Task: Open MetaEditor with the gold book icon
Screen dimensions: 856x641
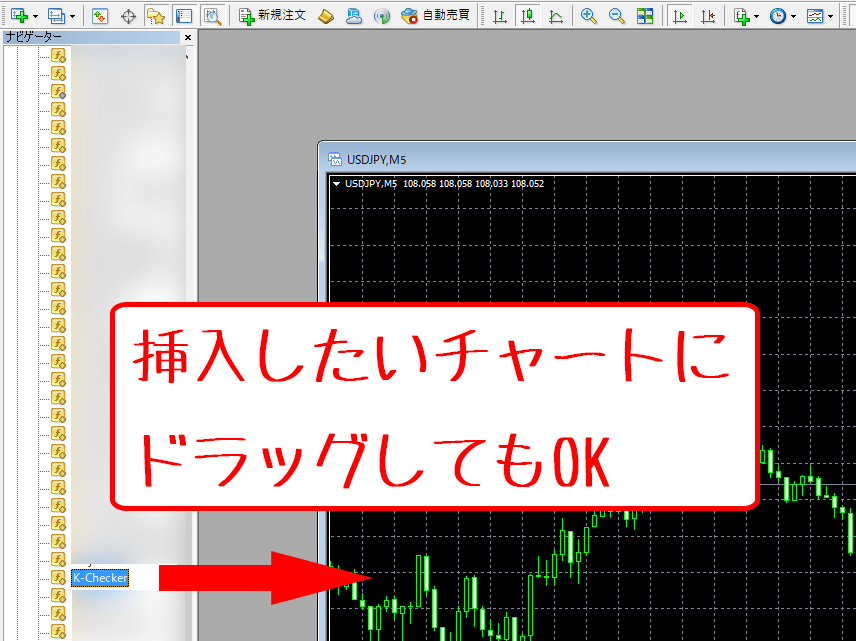Action: [x=326, y=16]
